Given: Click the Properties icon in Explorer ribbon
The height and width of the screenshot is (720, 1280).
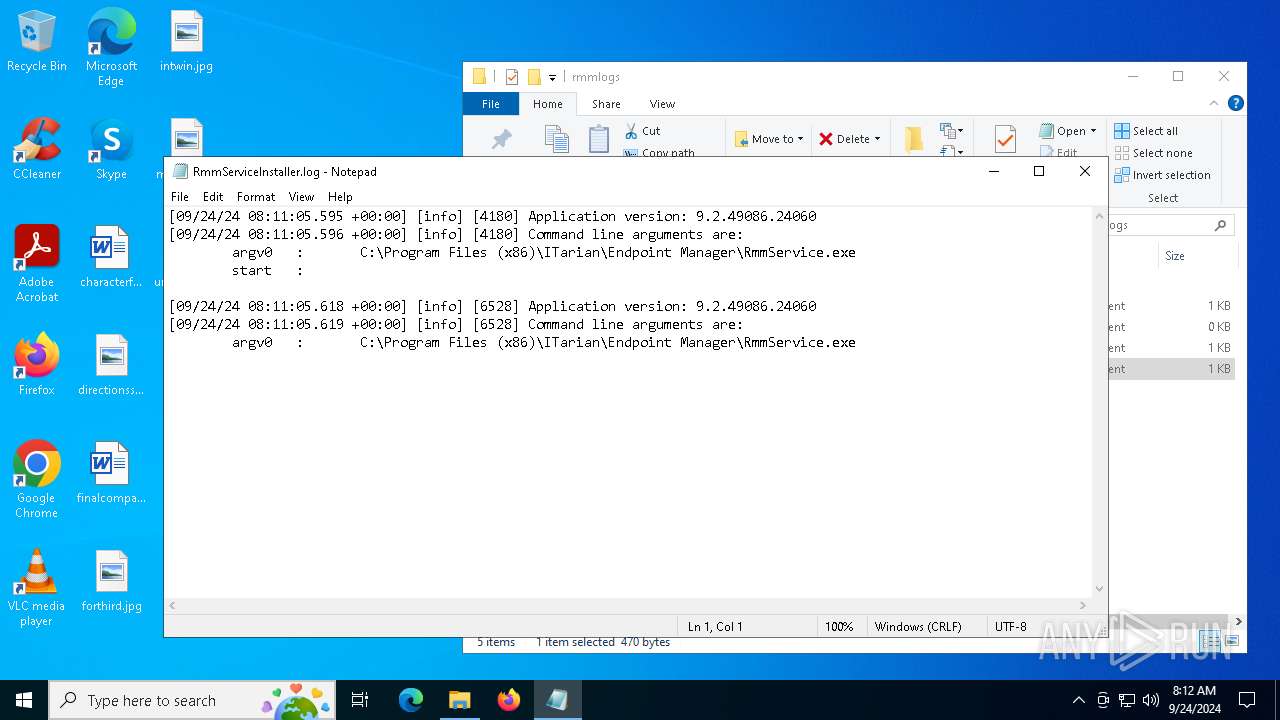Looking at the screenshot, I should coord(1005,139).
